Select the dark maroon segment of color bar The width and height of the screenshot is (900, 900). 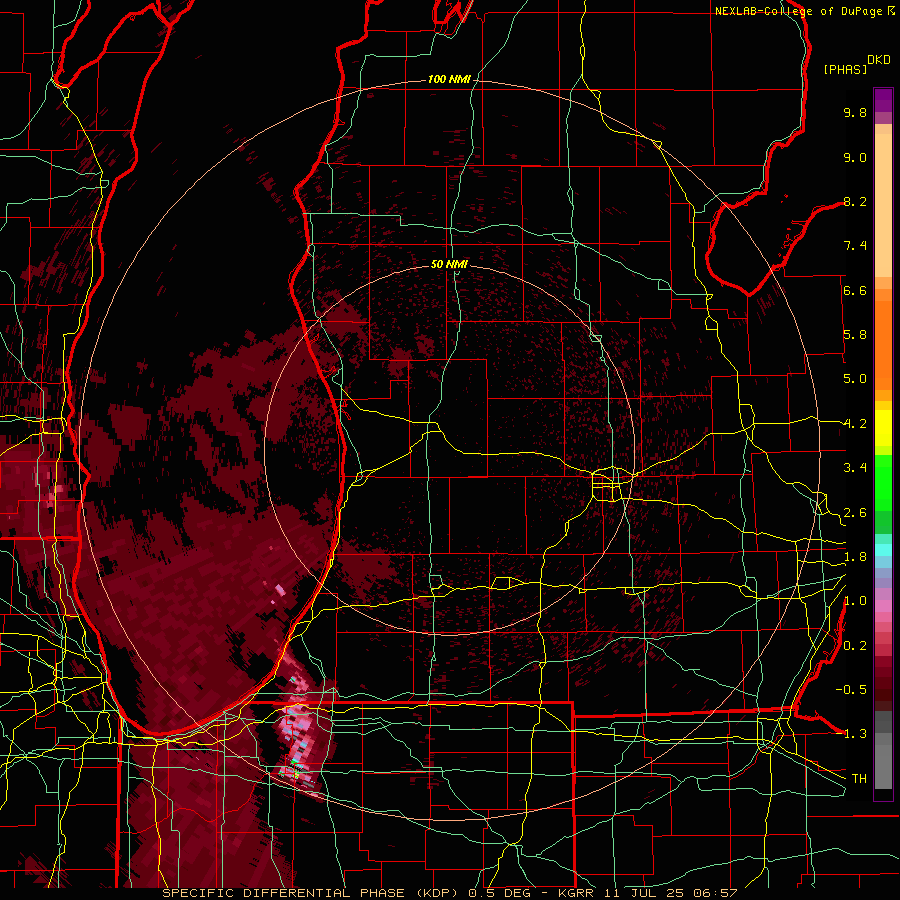point(883,685)
